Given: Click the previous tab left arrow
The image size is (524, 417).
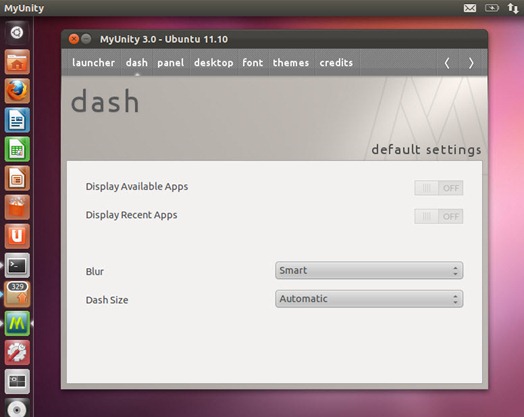Looking at the screenshot, I should [x=447, y=63].
